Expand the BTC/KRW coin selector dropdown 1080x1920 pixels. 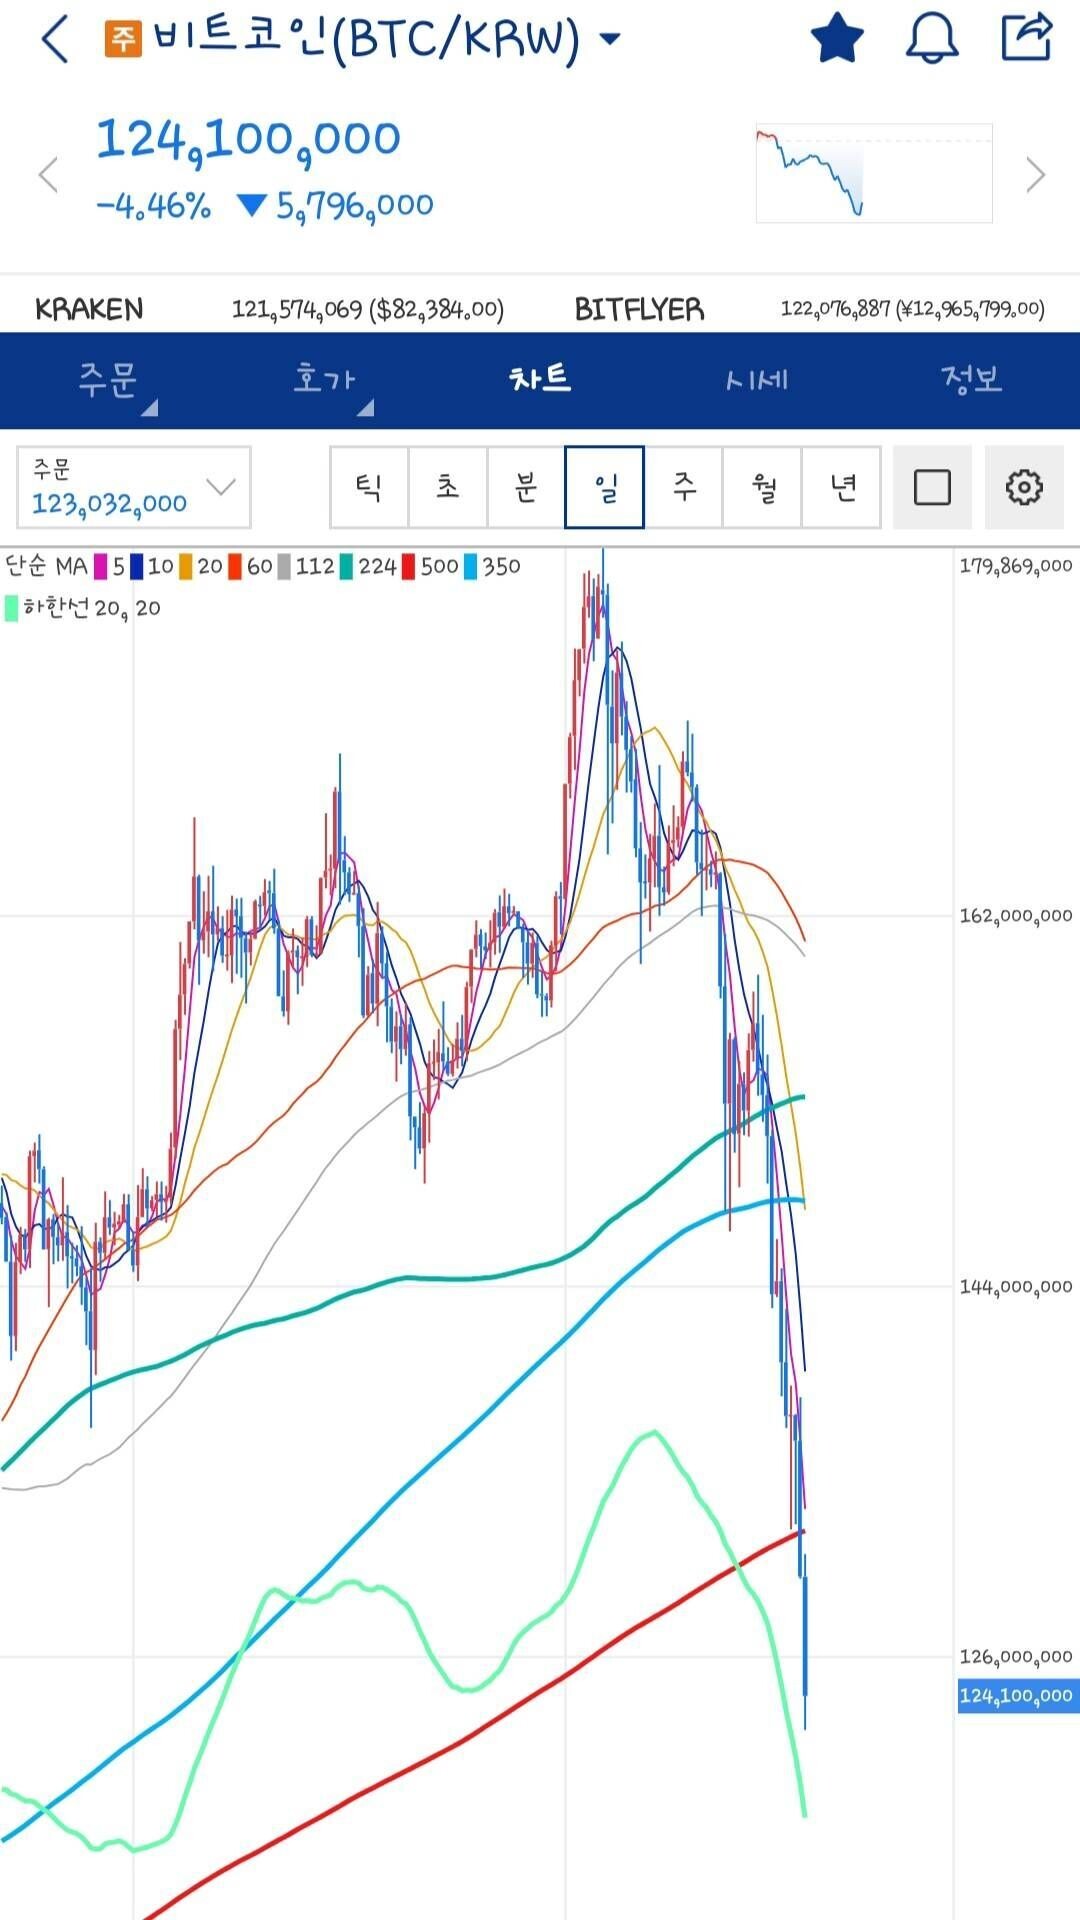pyautogui.click(x=609, y=40)
